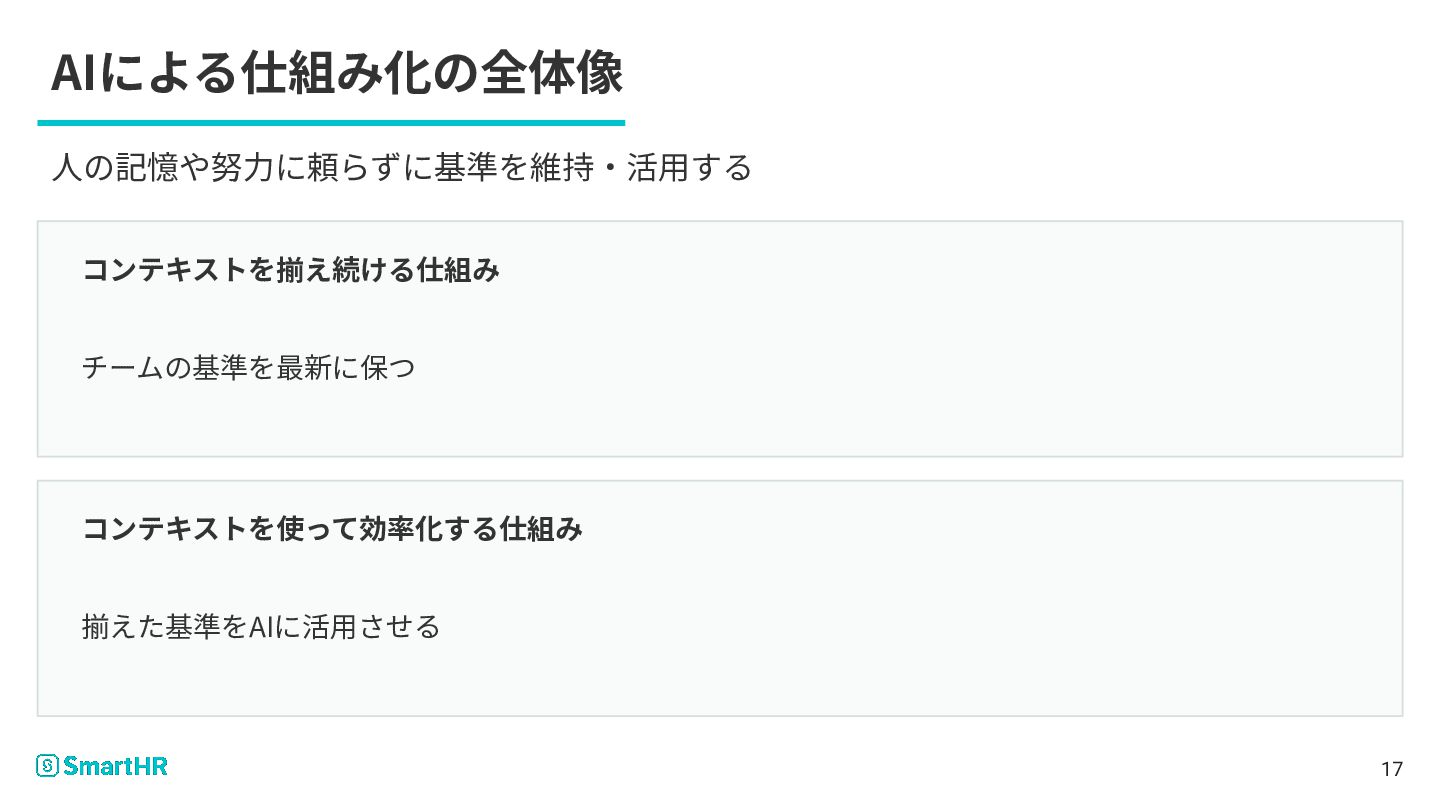Click the teal underline below the title
The width and height of the screenshot is (1440, 810).
[331, 123]
